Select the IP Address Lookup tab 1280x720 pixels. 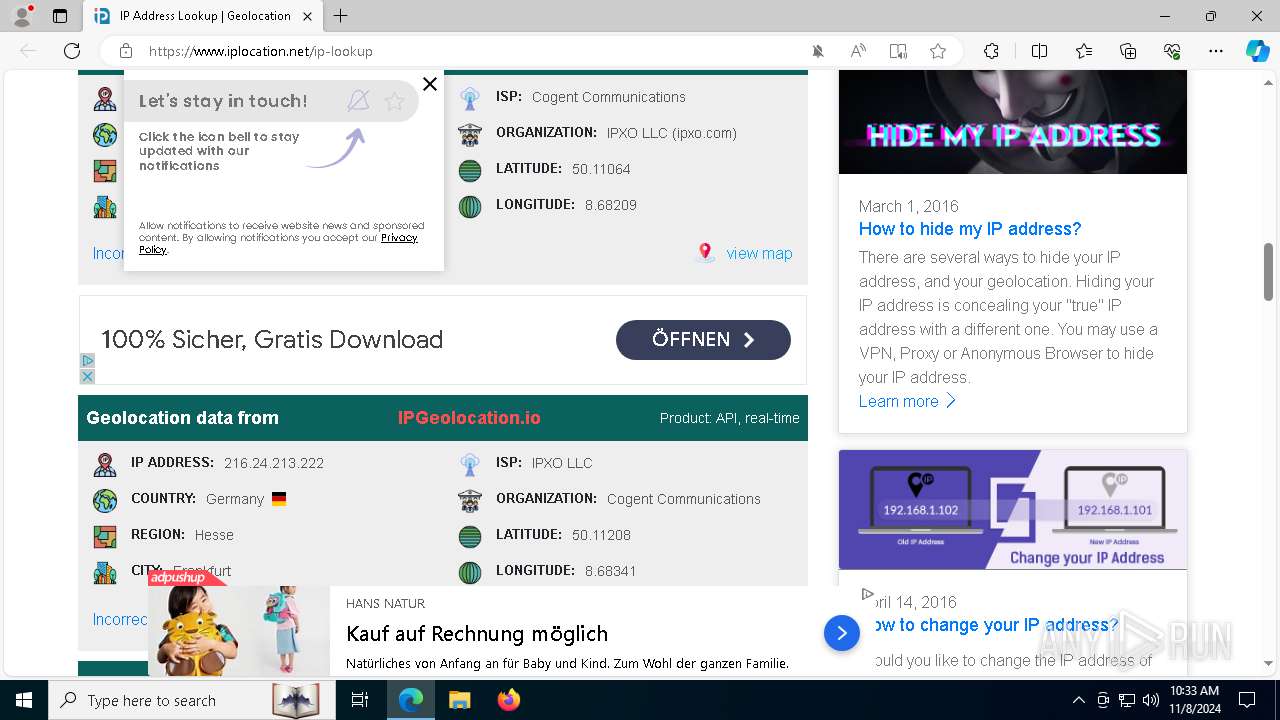click(203, 16)
